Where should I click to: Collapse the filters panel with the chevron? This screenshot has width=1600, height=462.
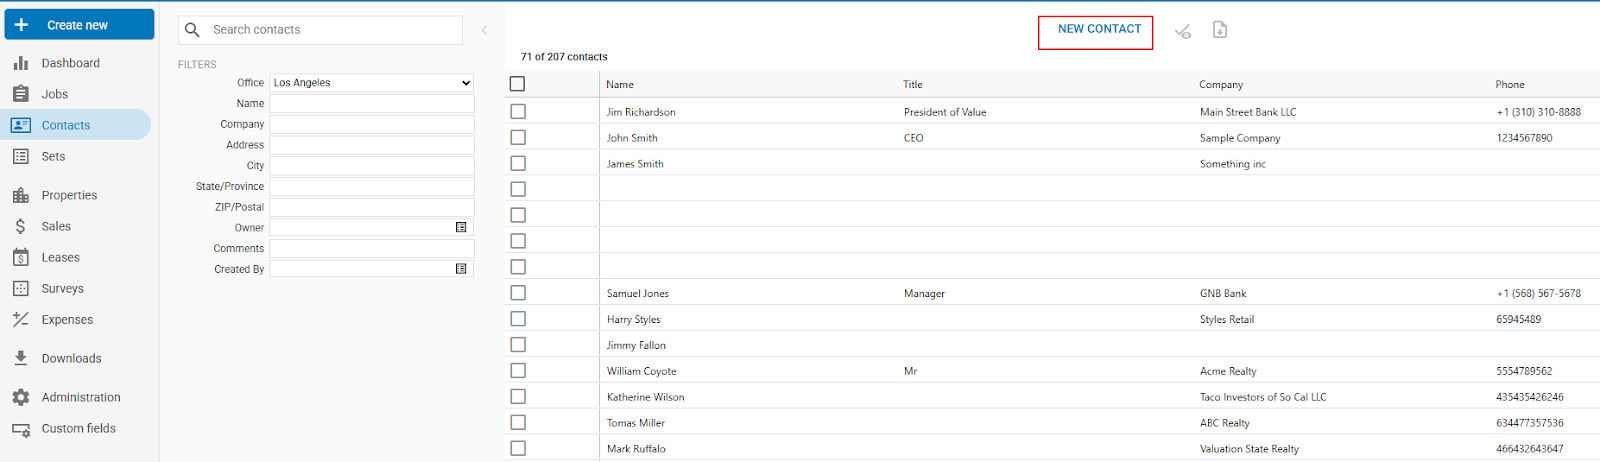pos(485,30)
